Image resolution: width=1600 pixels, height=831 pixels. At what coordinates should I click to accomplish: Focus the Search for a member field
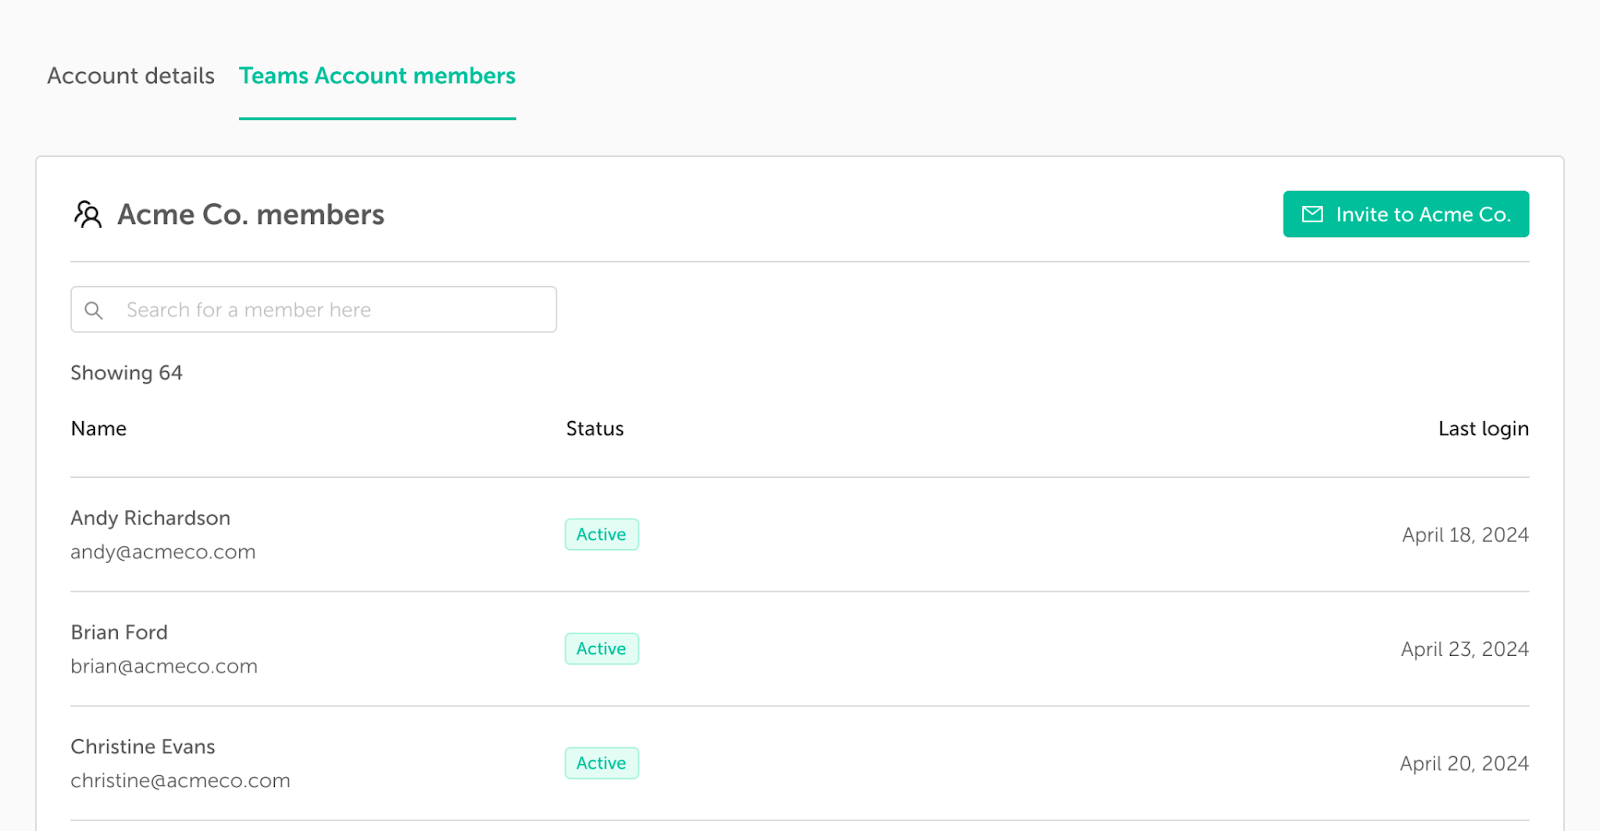(x=313, y=310)
